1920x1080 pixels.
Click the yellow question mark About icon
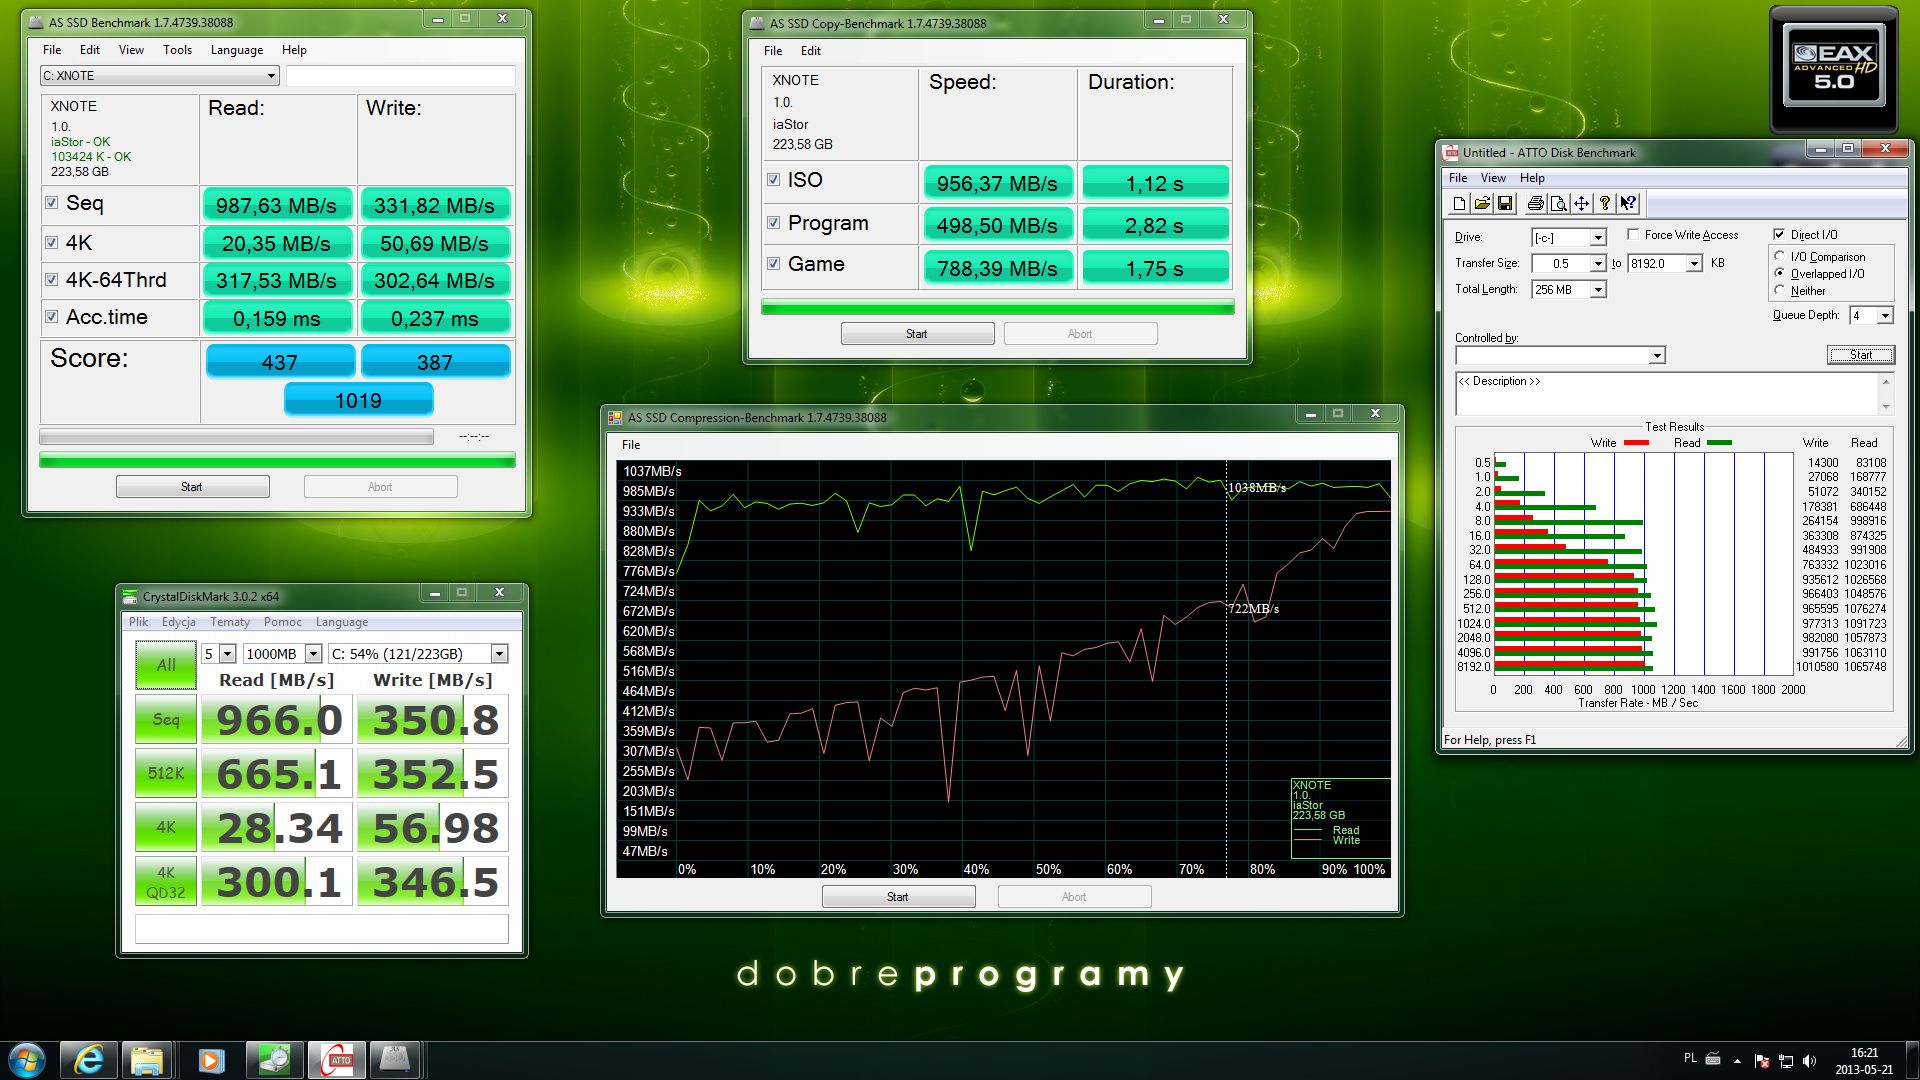click(1604, 204)
